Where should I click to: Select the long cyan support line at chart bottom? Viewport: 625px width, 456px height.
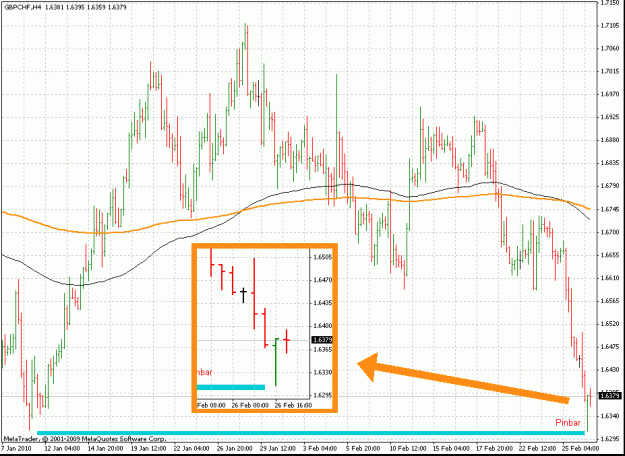(x=311, y=433)
